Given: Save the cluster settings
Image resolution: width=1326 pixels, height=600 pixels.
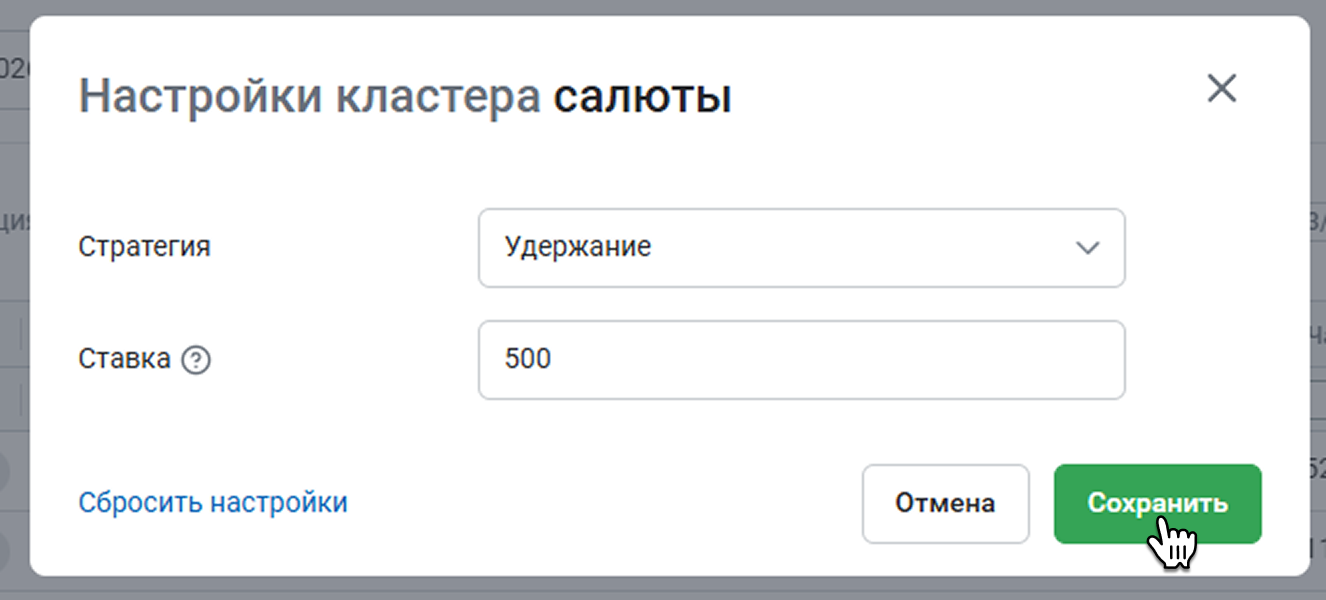Looking at the screenshot, I should (1157, 503).
